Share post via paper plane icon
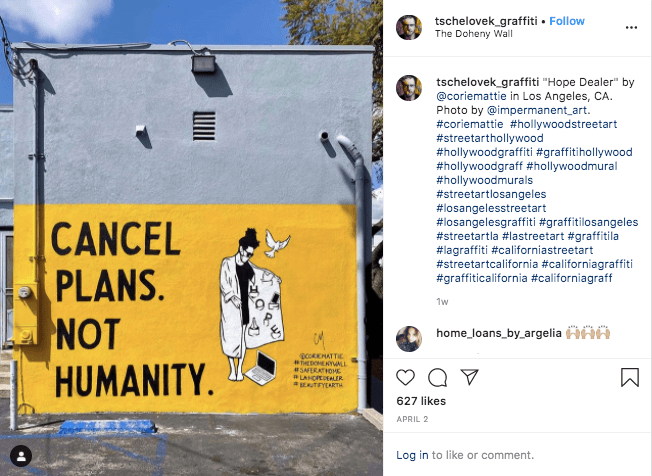 (x=469, y=377)
